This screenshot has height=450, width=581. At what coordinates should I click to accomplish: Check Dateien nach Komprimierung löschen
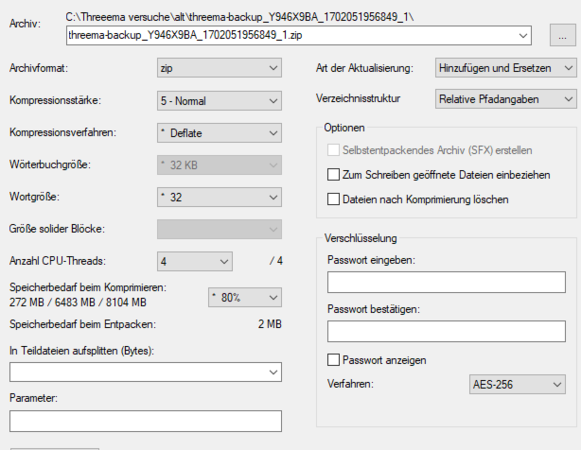click(x=333, y=199)
